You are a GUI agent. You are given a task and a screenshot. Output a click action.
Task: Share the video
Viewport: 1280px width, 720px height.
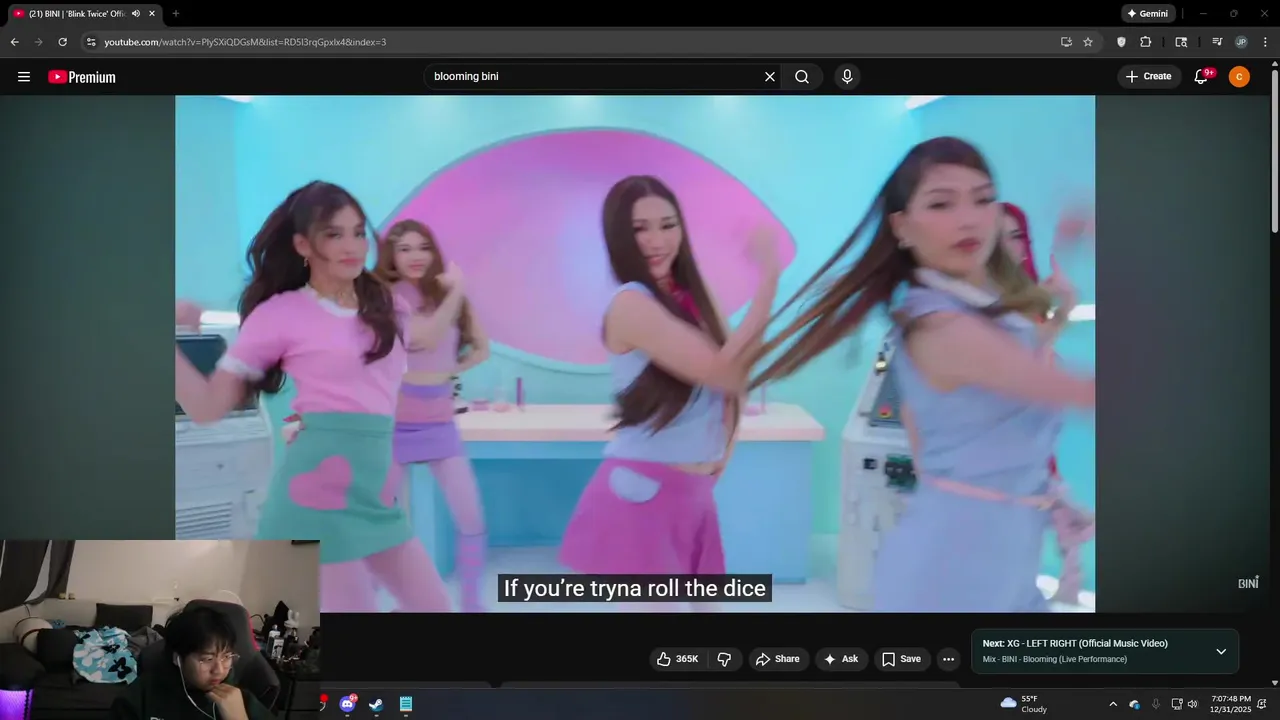[x=778, y=659]
